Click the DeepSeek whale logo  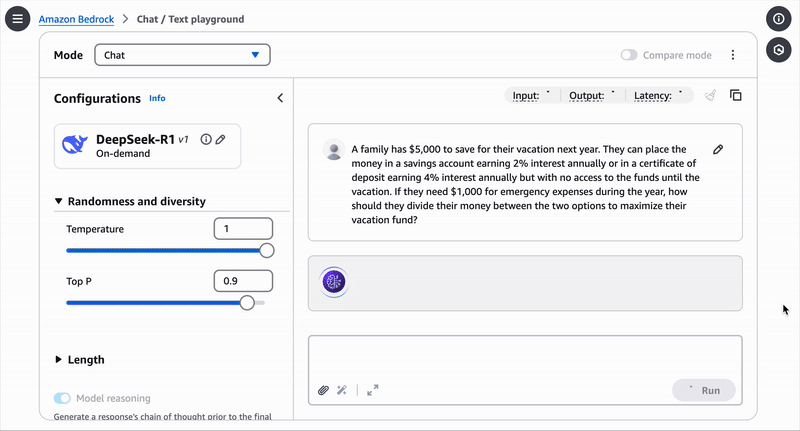(x=74, y=145)
